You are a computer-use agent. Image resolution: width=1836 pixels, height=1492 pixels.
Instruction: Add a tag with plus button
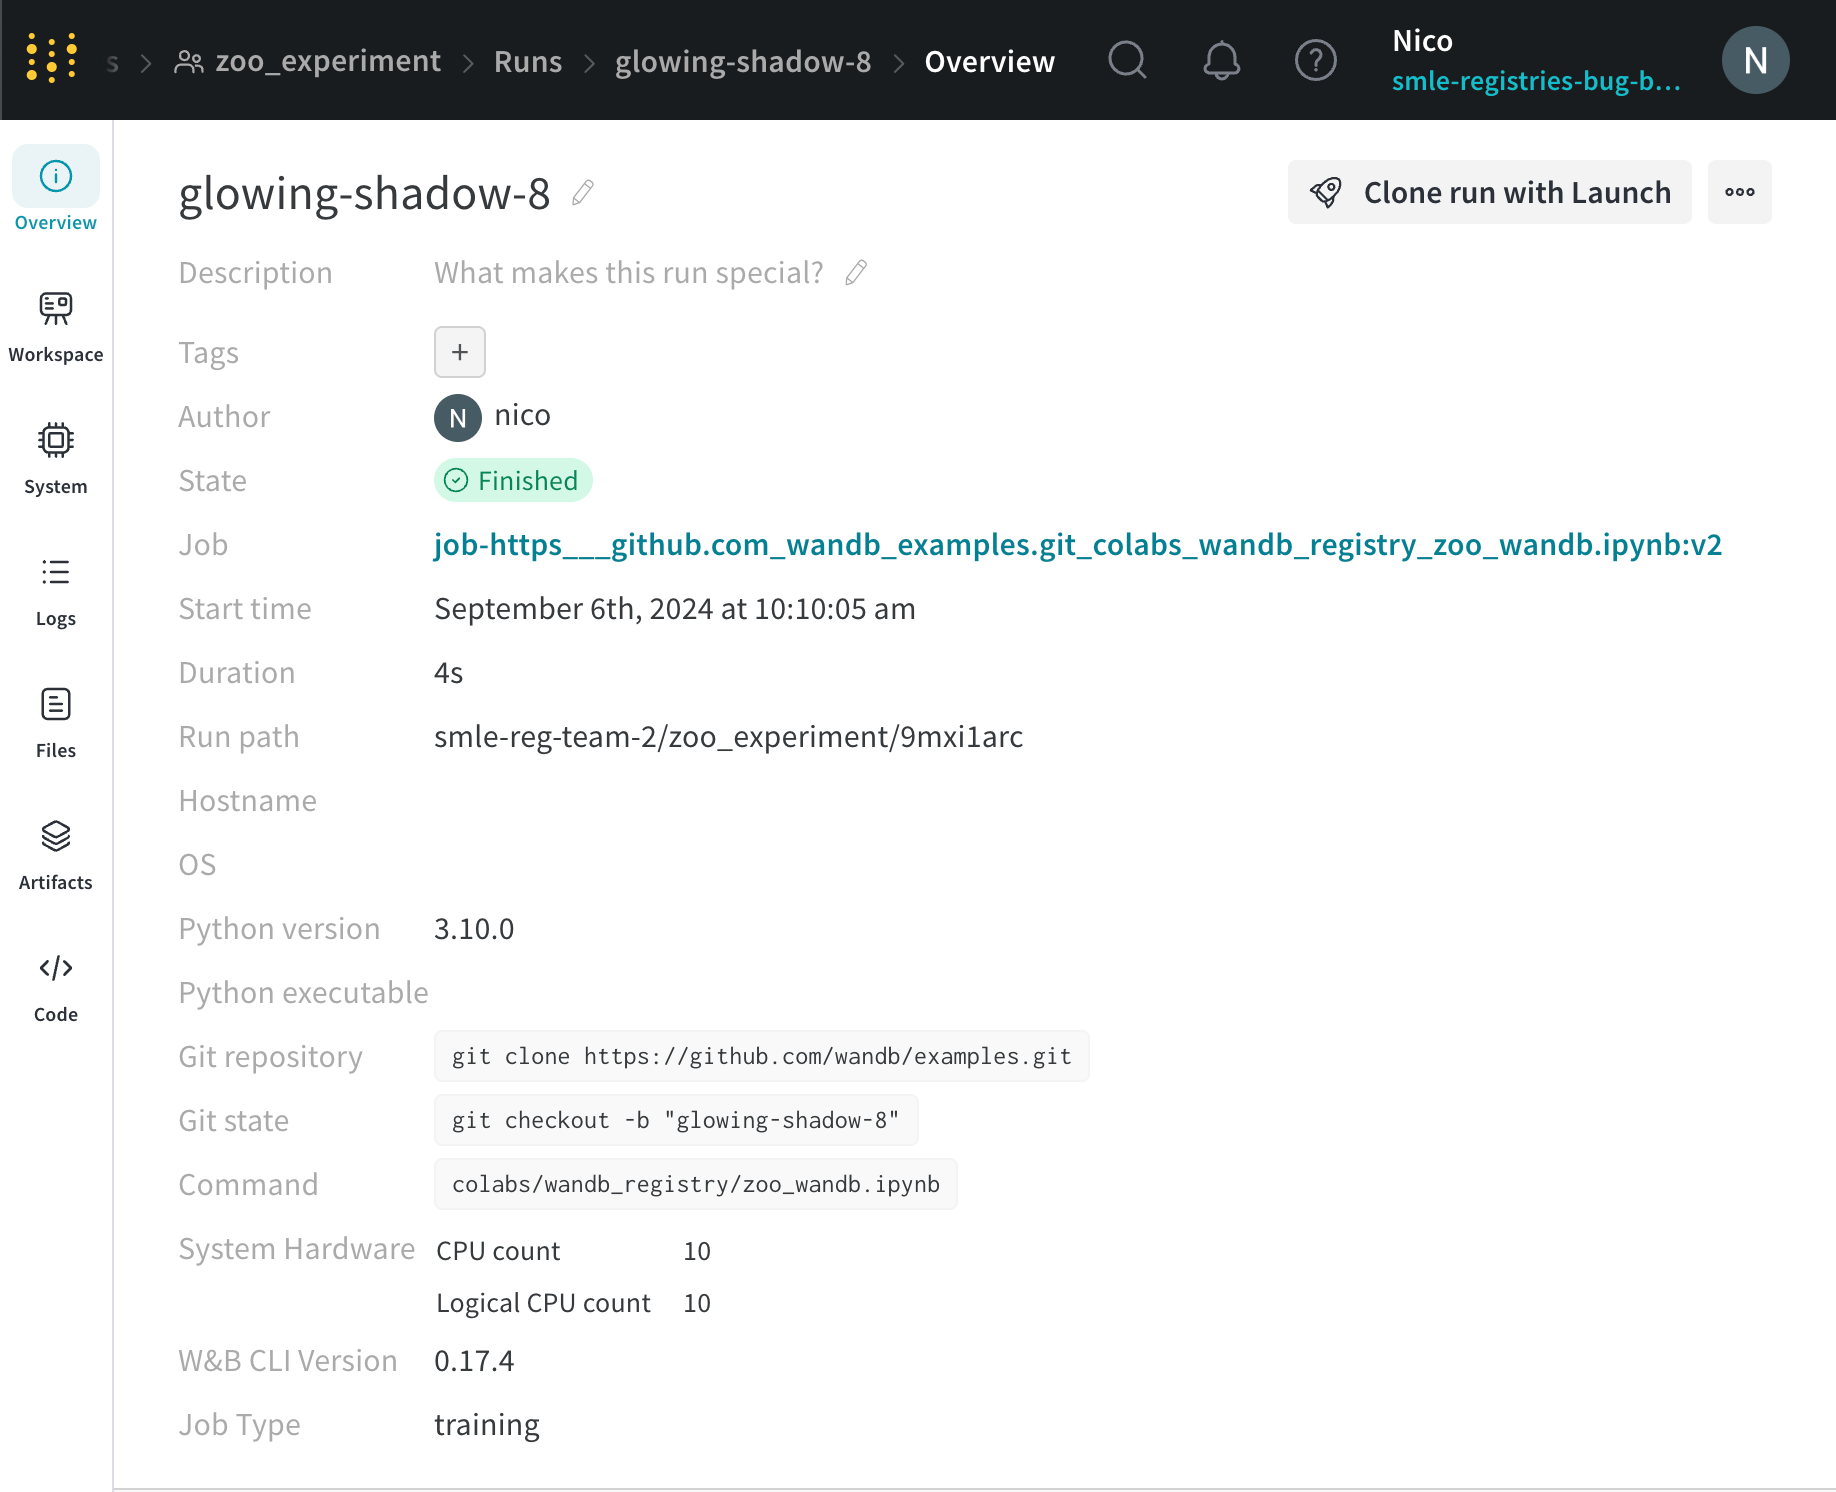[x=460, y=352]
